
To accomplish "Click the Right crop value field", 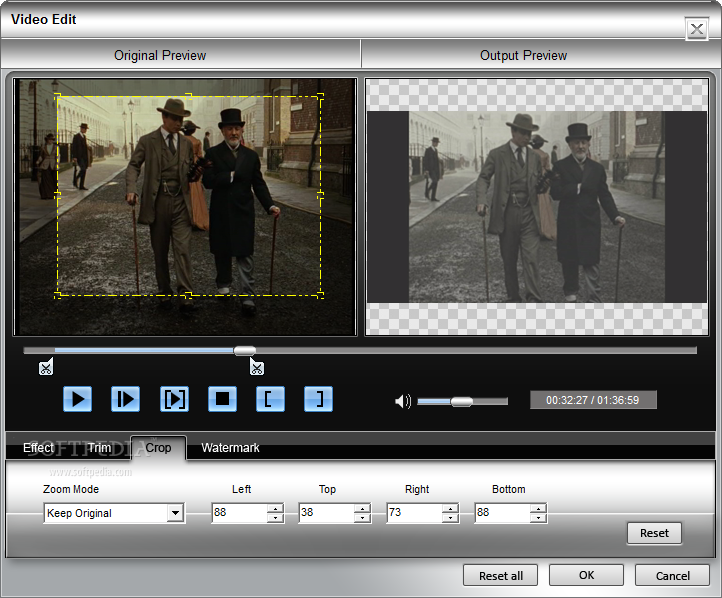I will (x=414, y=512).
